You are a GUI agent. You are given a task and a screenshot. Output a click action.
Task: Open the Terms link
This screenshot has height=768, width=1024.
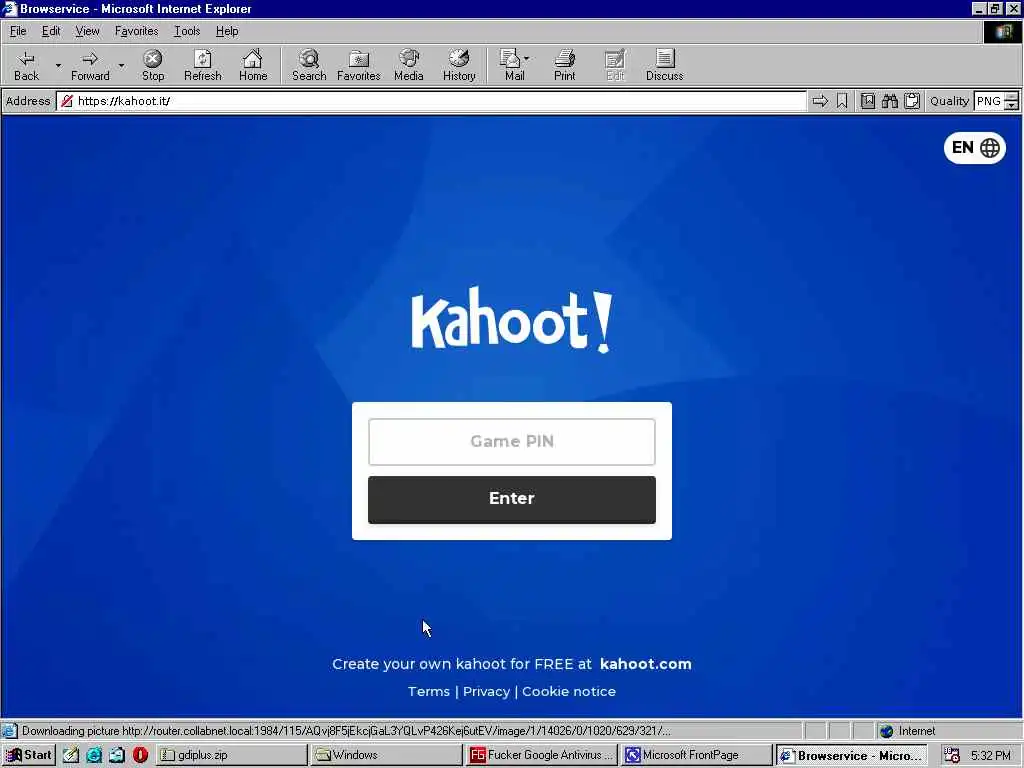[428, 691]
